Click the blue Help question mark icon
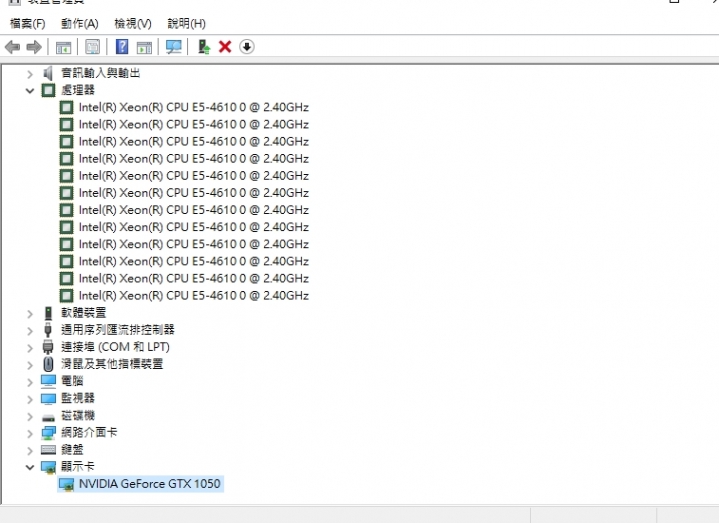The height and width of the screenshot is (523, 720). tap(122, 47)
